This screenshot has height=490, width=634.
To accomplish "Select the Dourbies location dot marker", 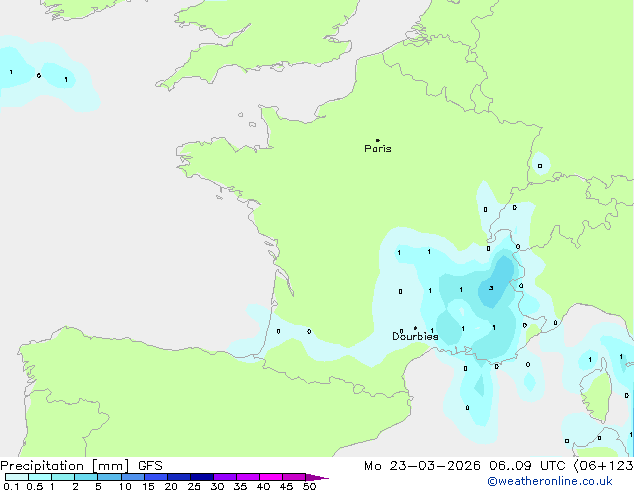I will click(x=415, y=328).
